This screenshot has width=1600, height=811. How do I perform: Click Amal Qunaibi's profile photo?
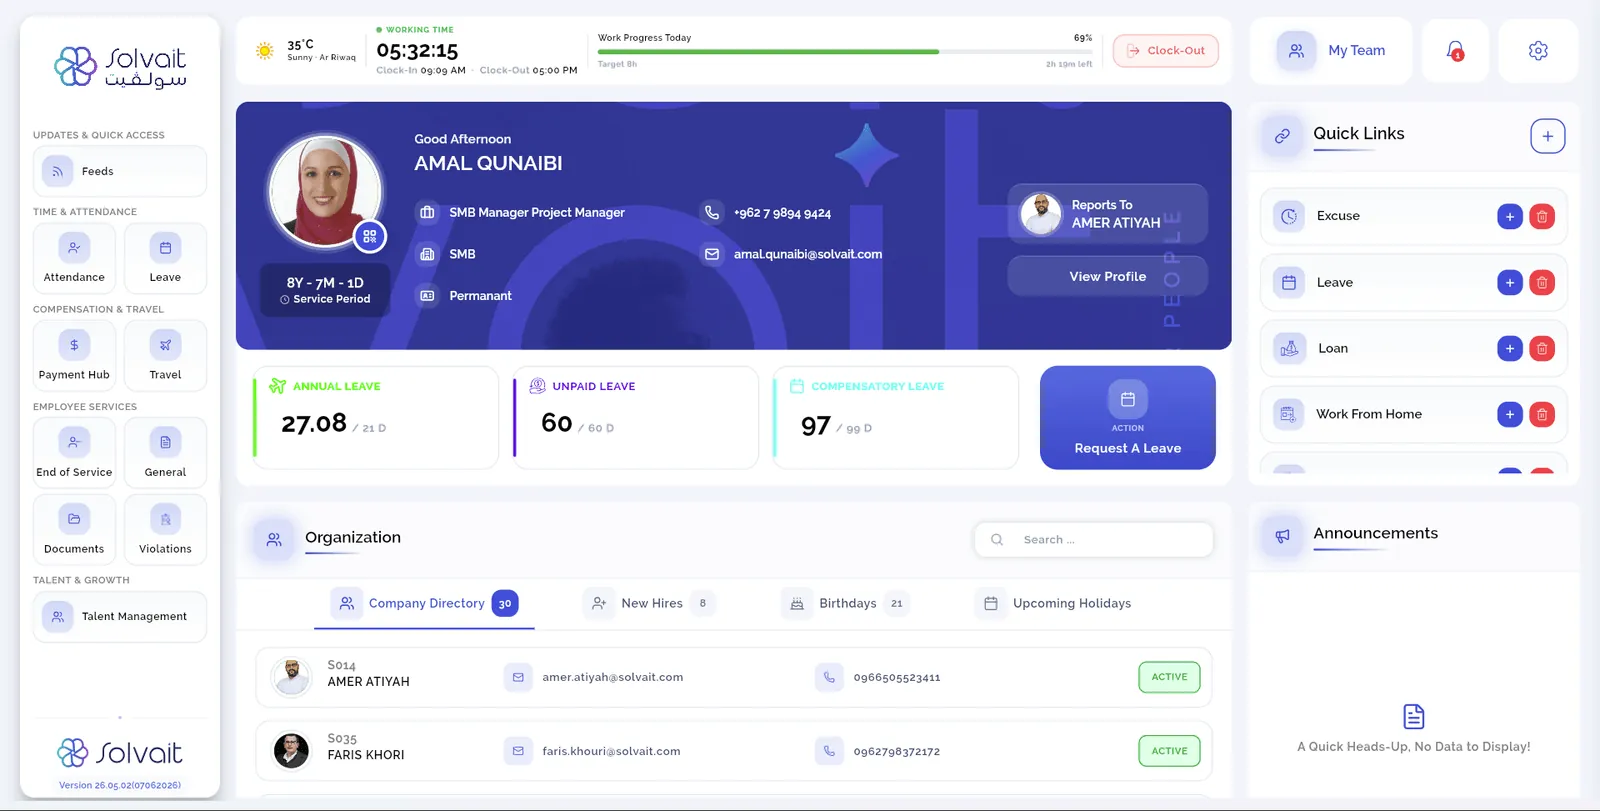pyautogui.click(x=326, y=190)
